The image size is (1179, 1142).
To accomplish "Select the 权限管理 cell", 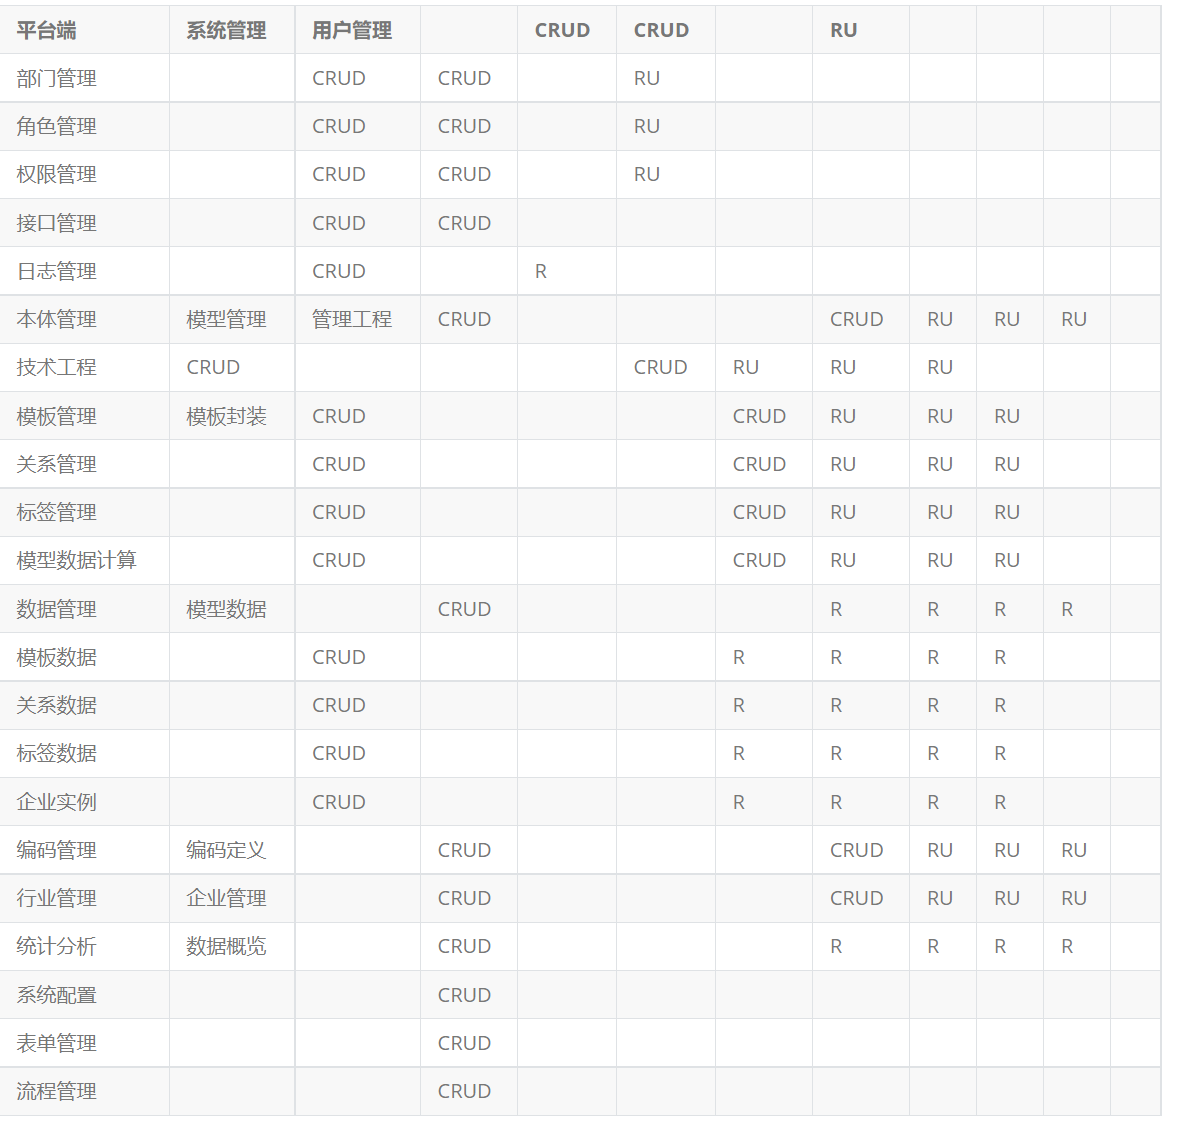I will pyautogui.click(x=56, y=174).
